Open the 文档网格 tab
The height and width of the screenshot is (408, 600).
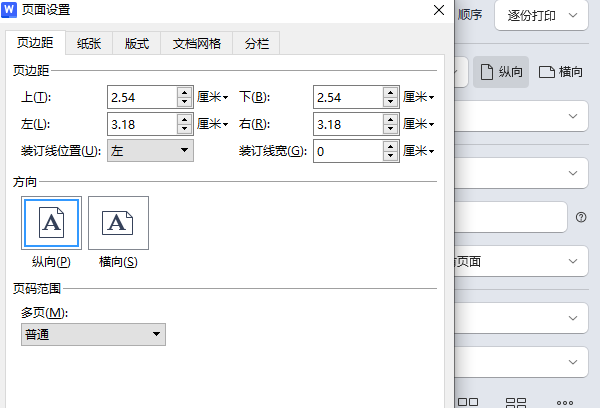point(196,44)
